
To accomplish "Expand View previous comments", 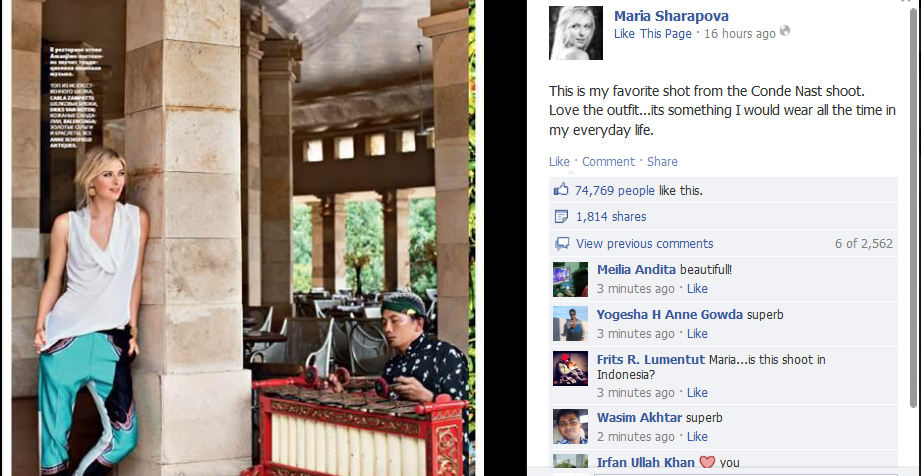I will 644,243.
